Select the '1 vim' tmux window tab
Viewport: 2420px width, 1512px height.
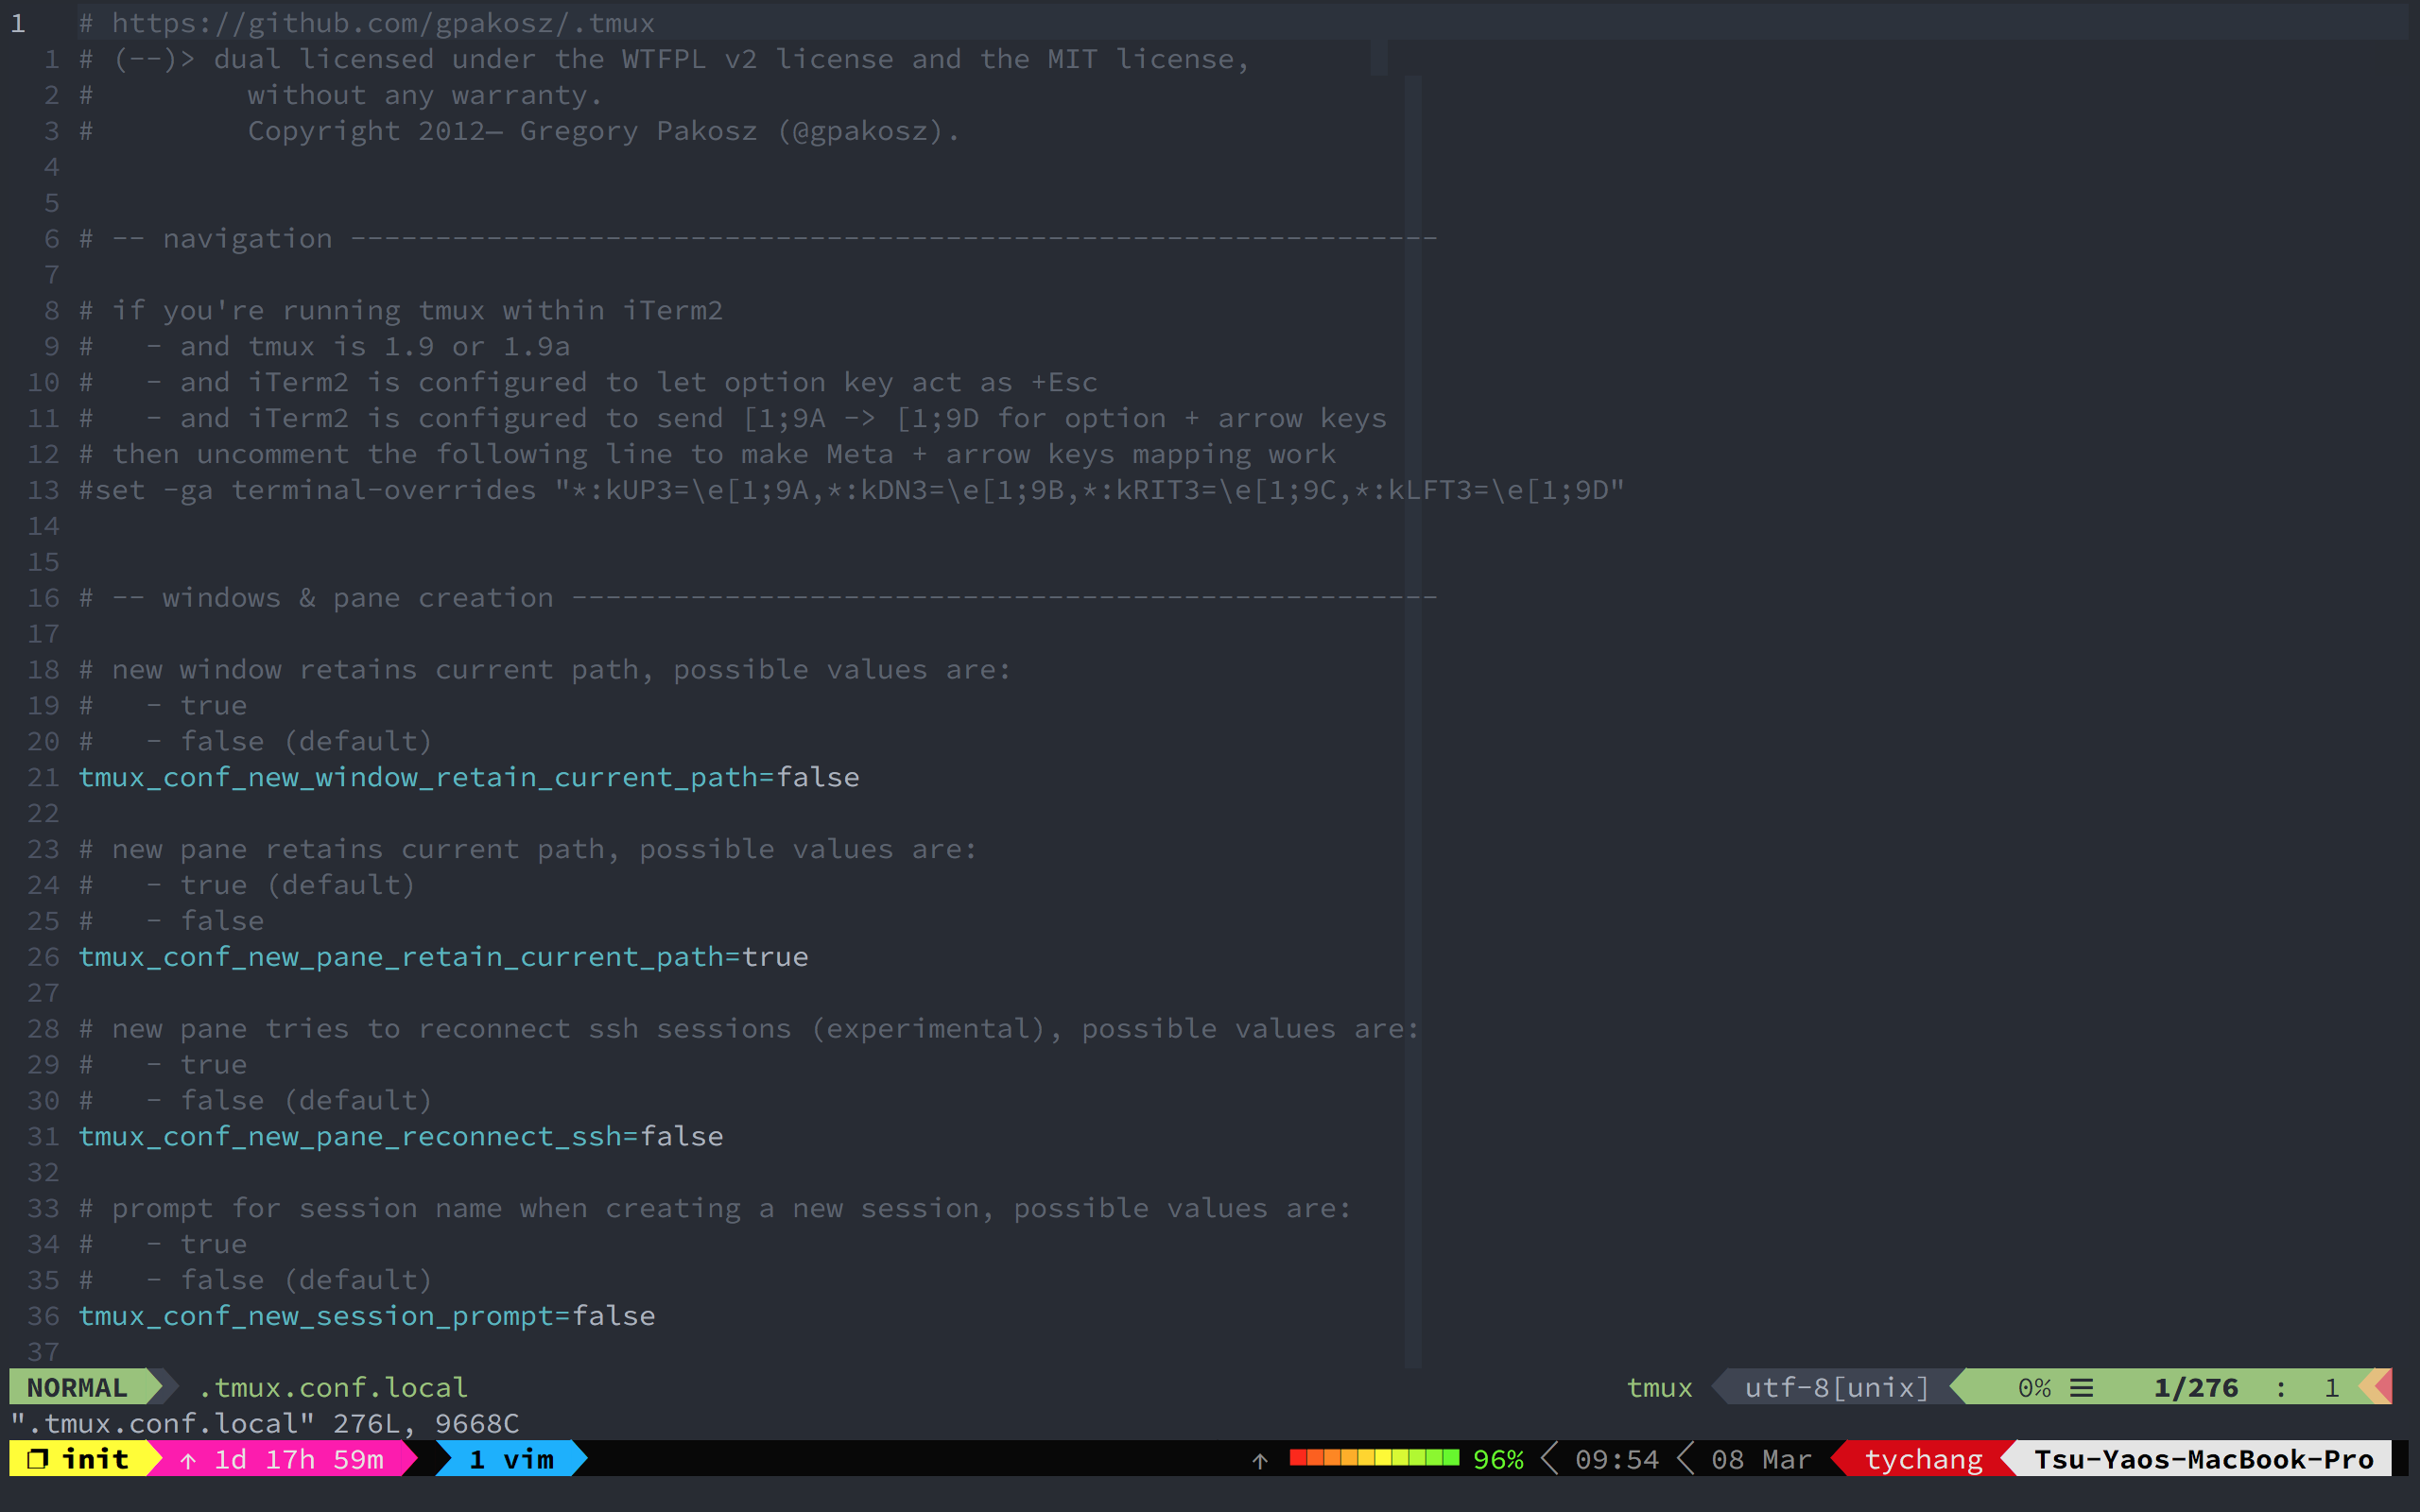[512, 1459]
